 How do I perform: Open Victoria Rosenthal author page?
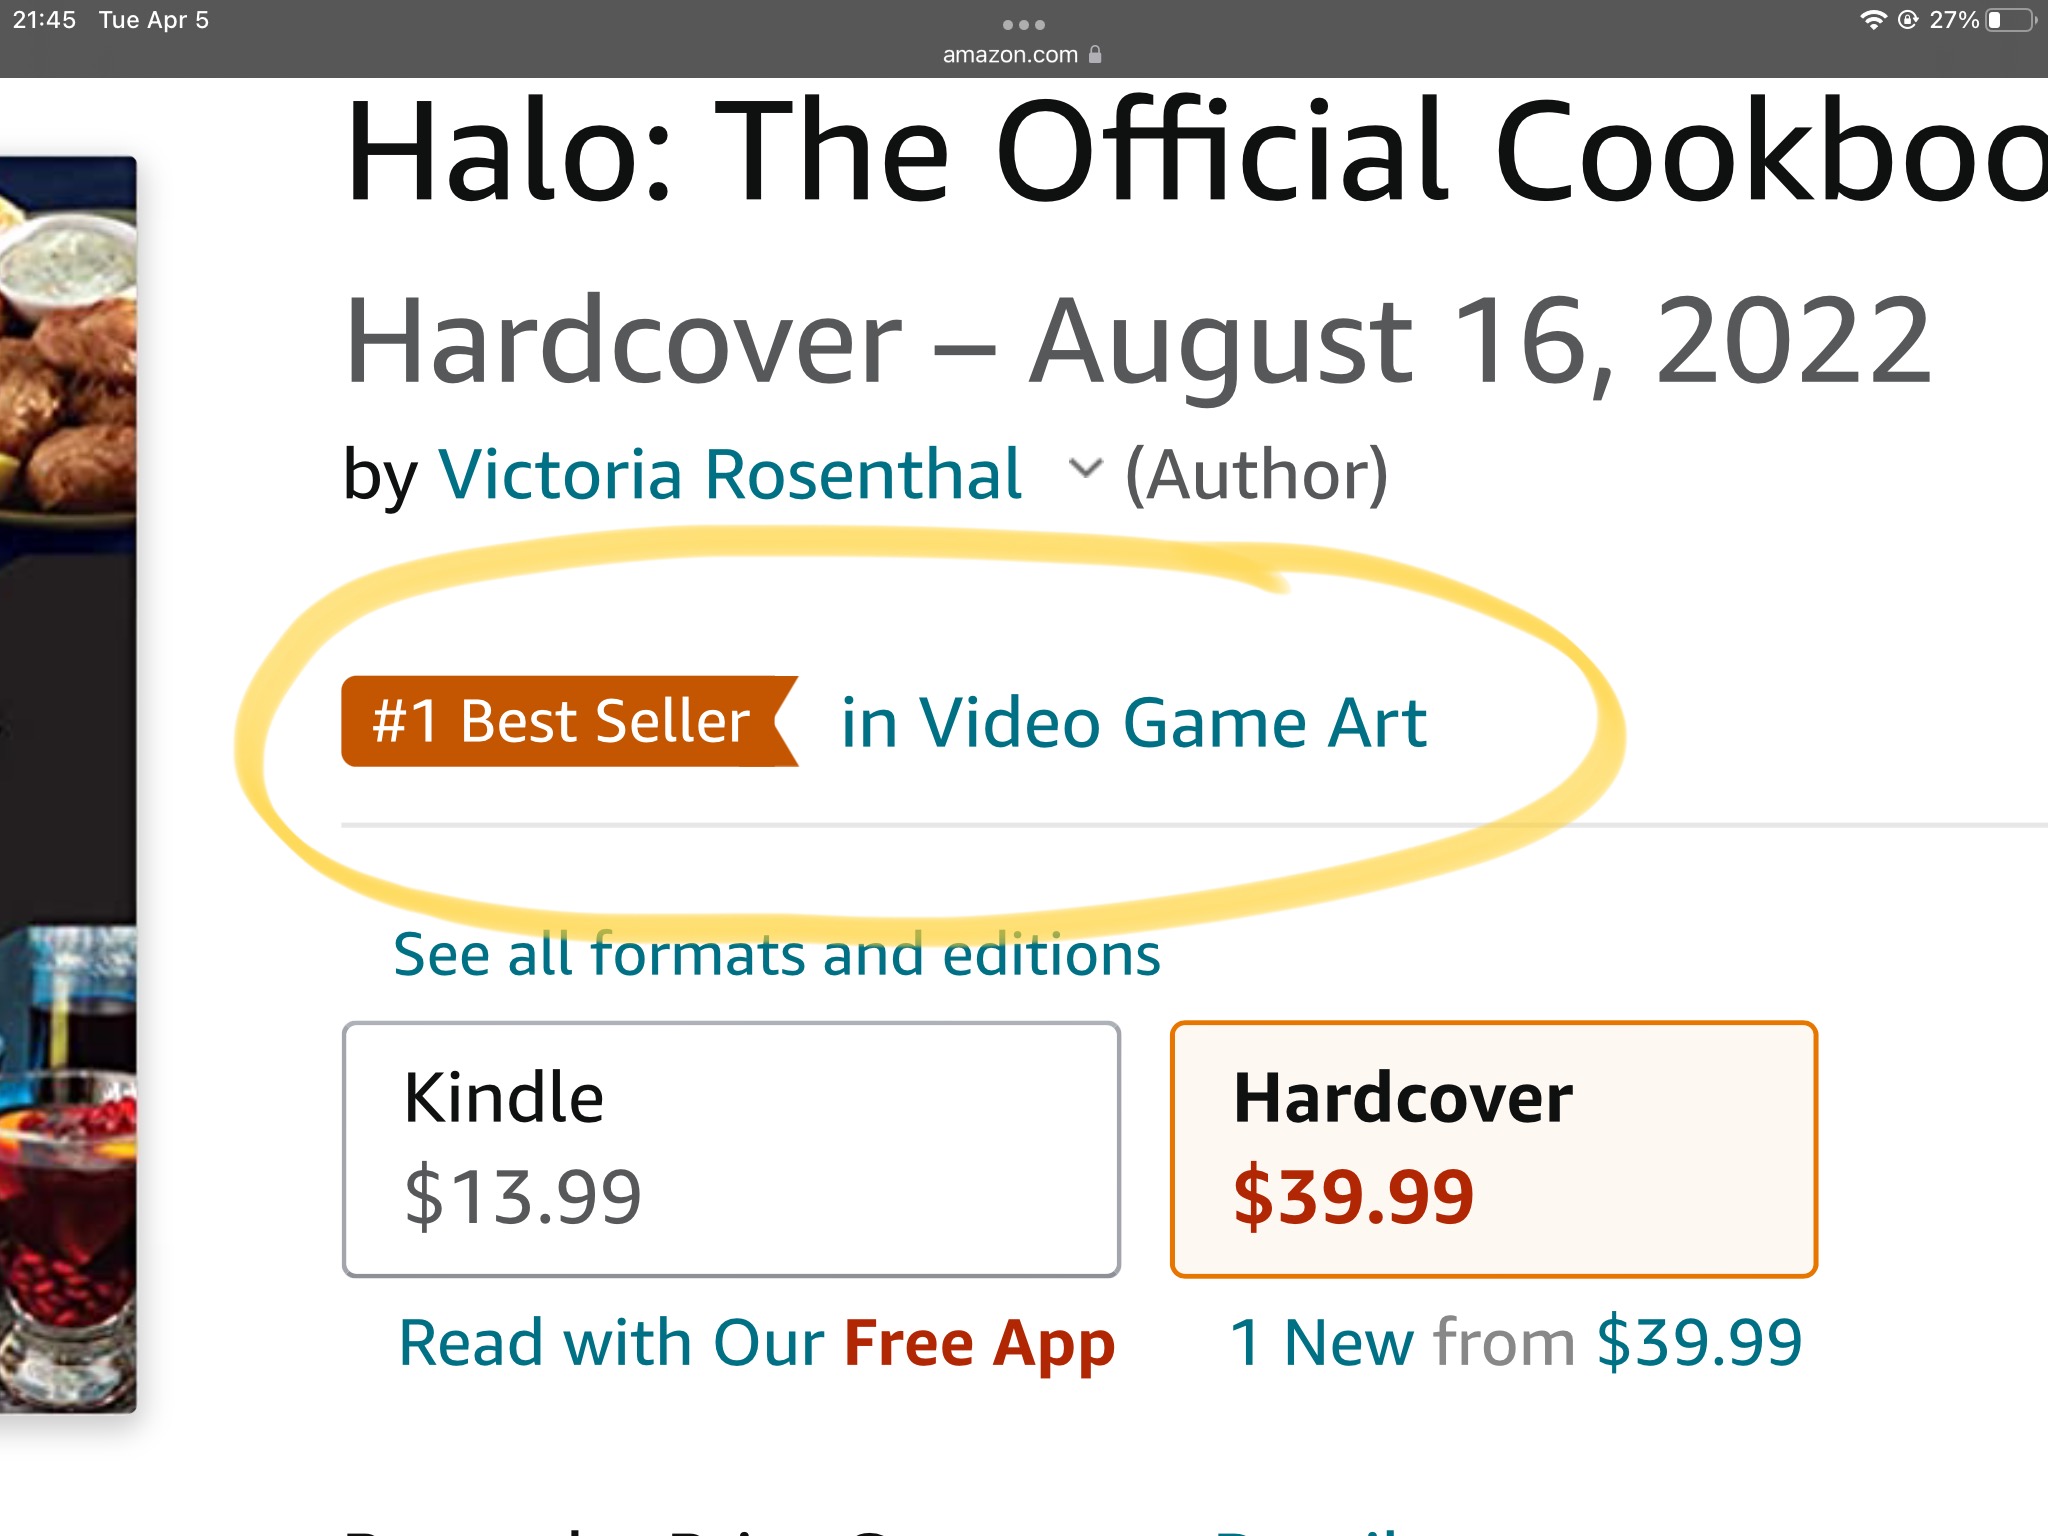click(730, 474)
